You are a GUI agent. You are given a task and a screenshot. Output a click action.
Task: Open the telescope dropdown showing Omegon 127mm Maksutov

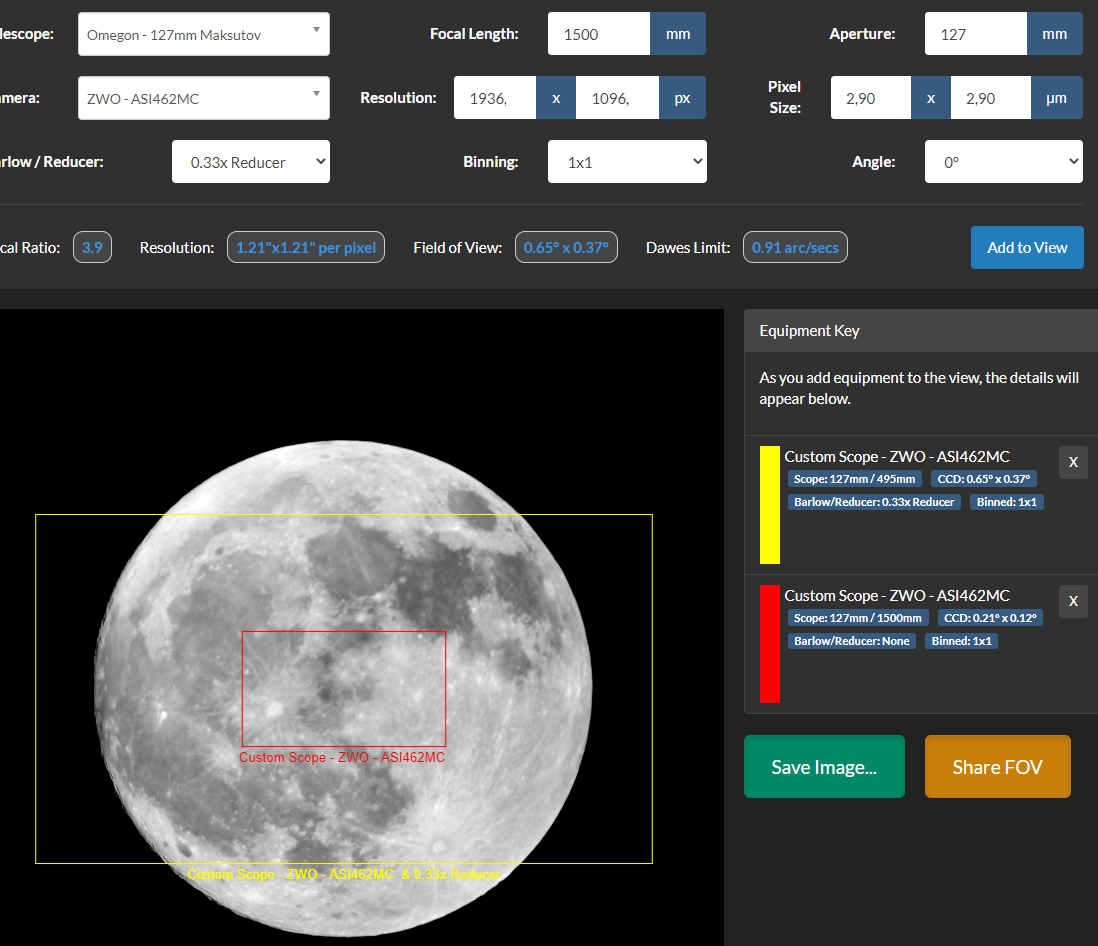(203, 34)
